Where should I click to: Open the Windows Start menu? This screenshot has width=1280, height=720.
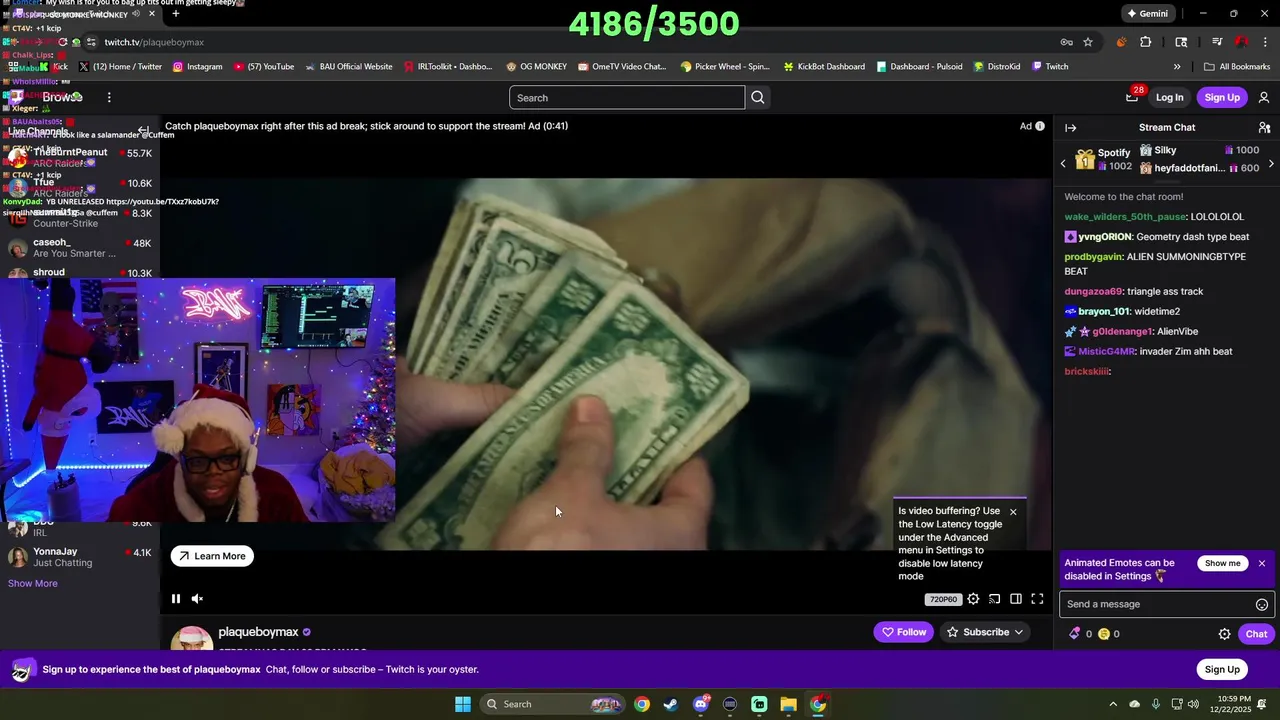tap(463, 704)
